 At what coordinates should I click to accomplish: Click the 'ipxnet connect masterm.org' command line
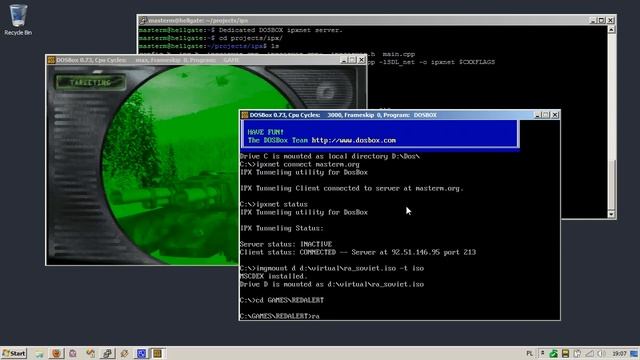click(300, 164)
